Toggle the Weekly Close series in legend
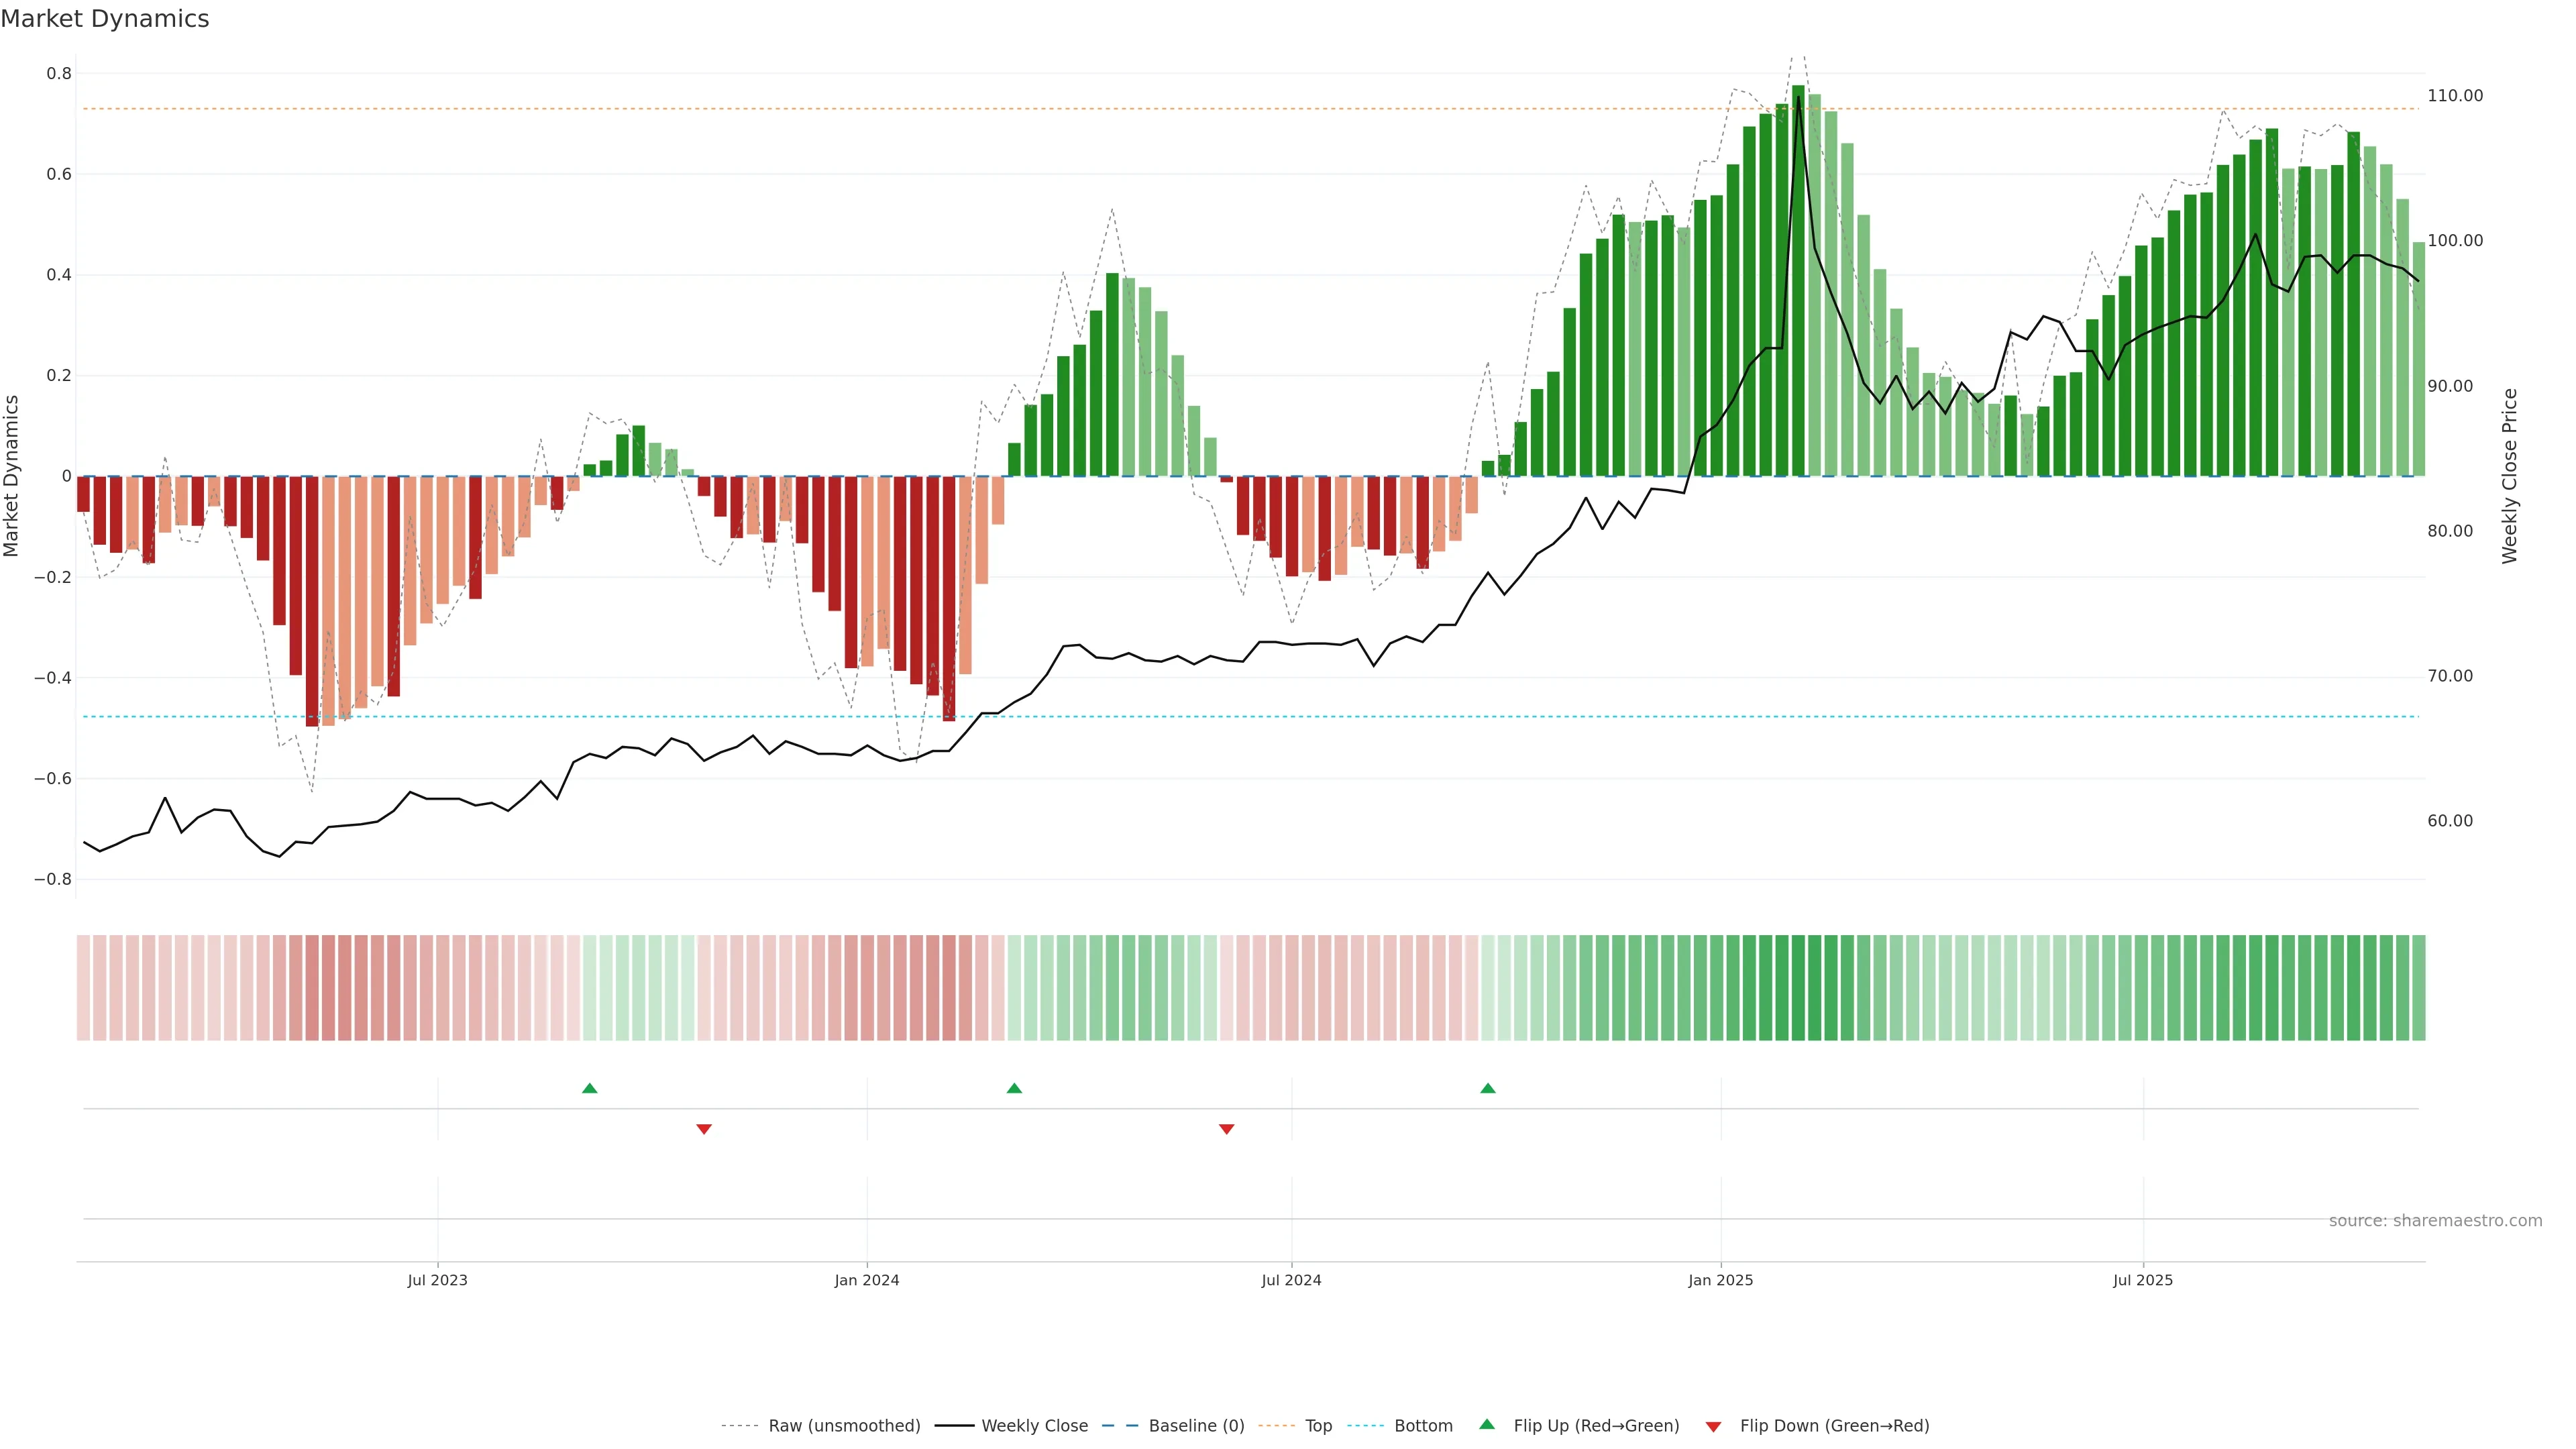Screen dimensions: 2576x1449 [x=1034, y=1426]
